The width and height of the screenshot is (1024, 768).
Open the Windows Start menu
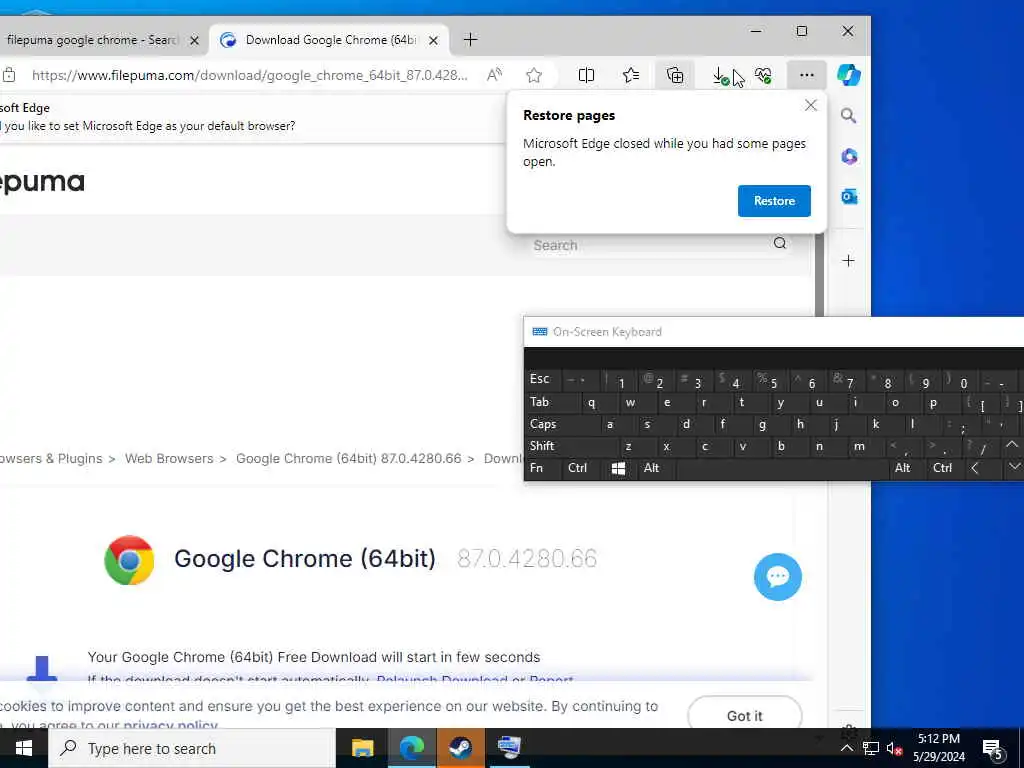(24, 748)
